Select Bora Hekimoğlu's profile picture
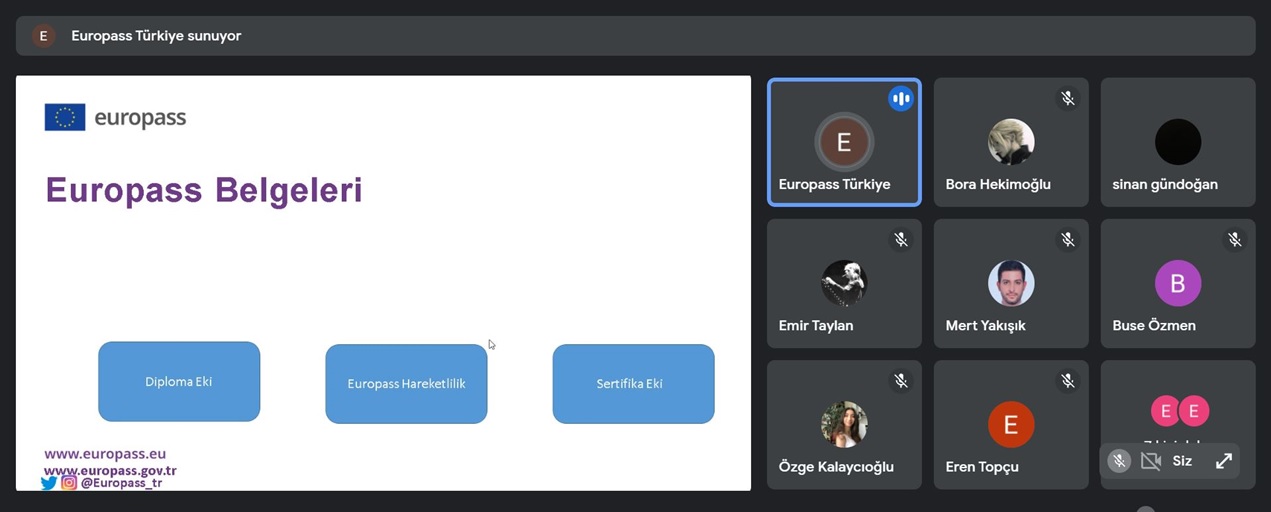Image resolution: width=1271 pixels, height=512 pixels. click(x=1011, y=142)
